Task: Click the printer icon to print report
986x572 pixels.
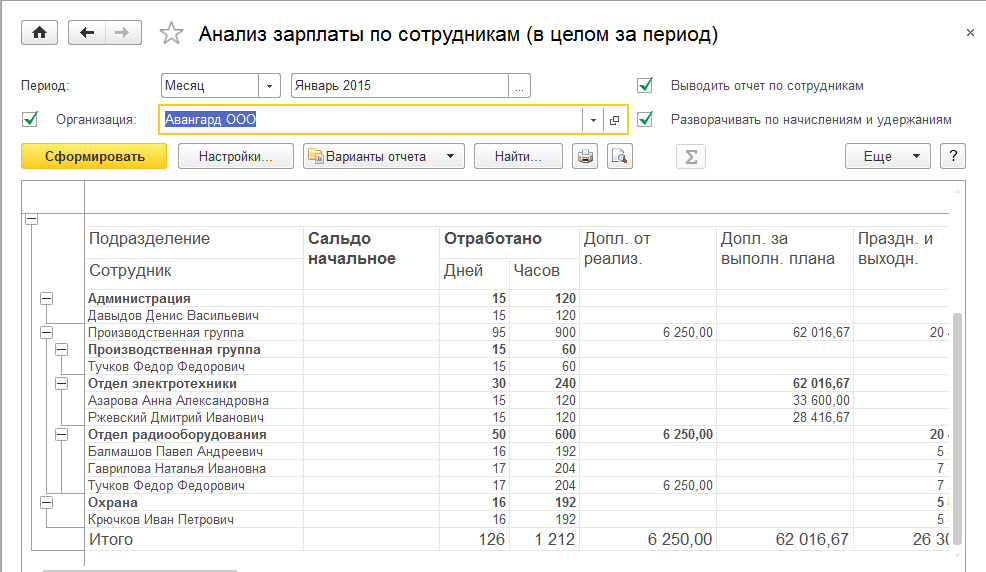Action: 585,156
